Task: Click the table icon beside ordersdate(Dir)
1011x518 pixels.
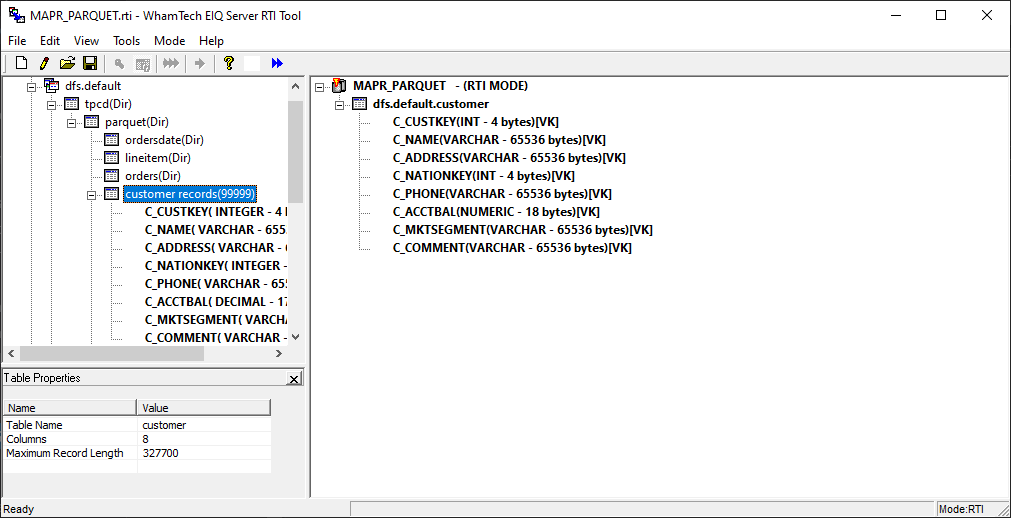Action: click(112, 140)
